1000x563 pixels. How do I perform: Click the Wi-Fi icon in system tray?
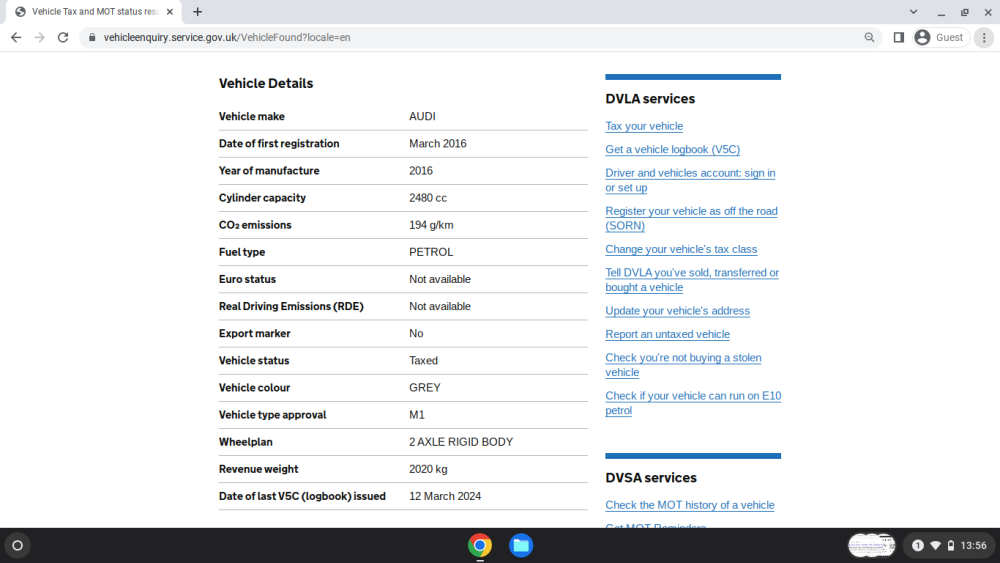(936, 546)
